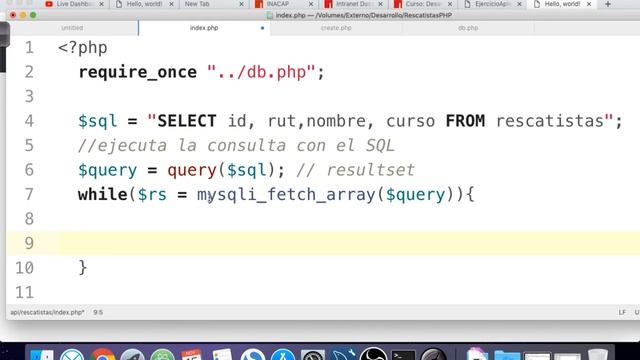
Task: Click the INACAP tab favicon
Action: click(259, 4)
